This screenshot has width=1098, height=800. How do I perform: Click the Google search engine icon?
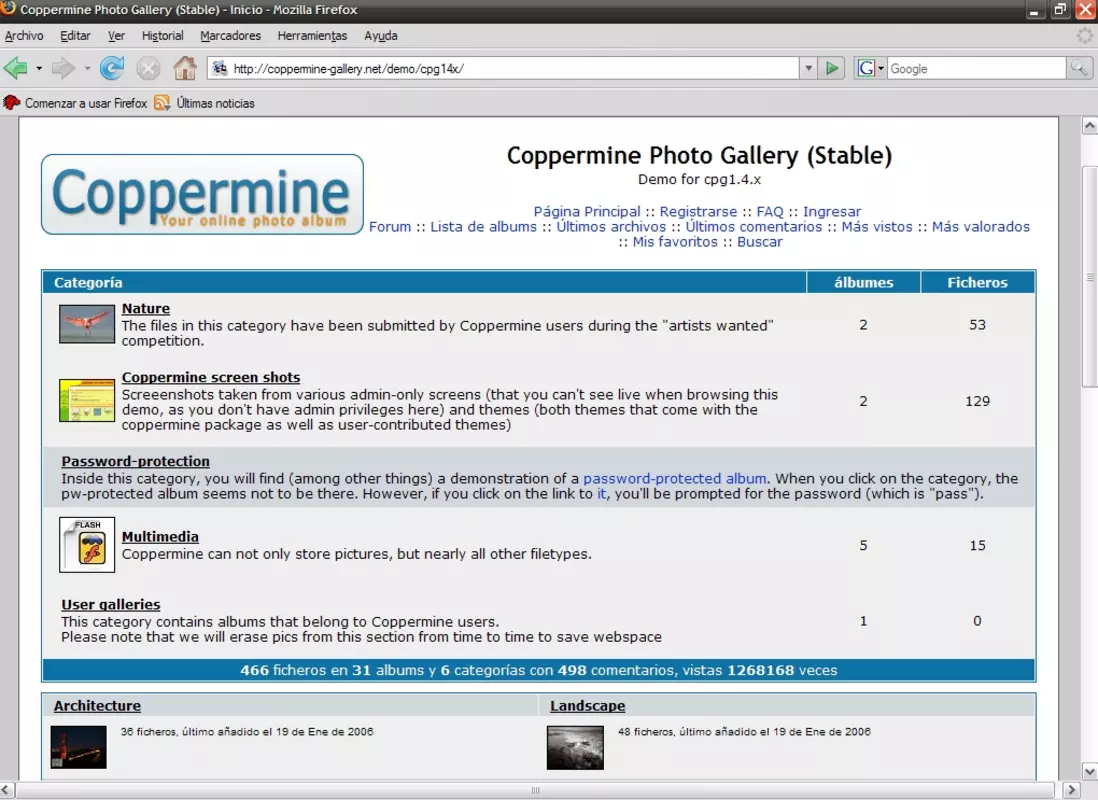click(866, 68)
